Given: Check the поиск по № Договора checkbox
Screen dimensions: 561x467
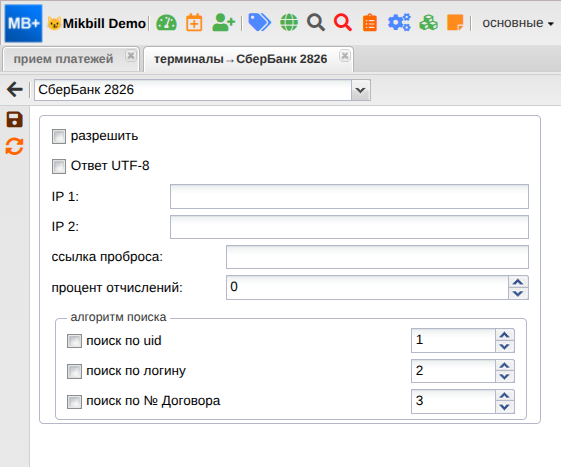Looking at the screenshot, I should (74, 402).
